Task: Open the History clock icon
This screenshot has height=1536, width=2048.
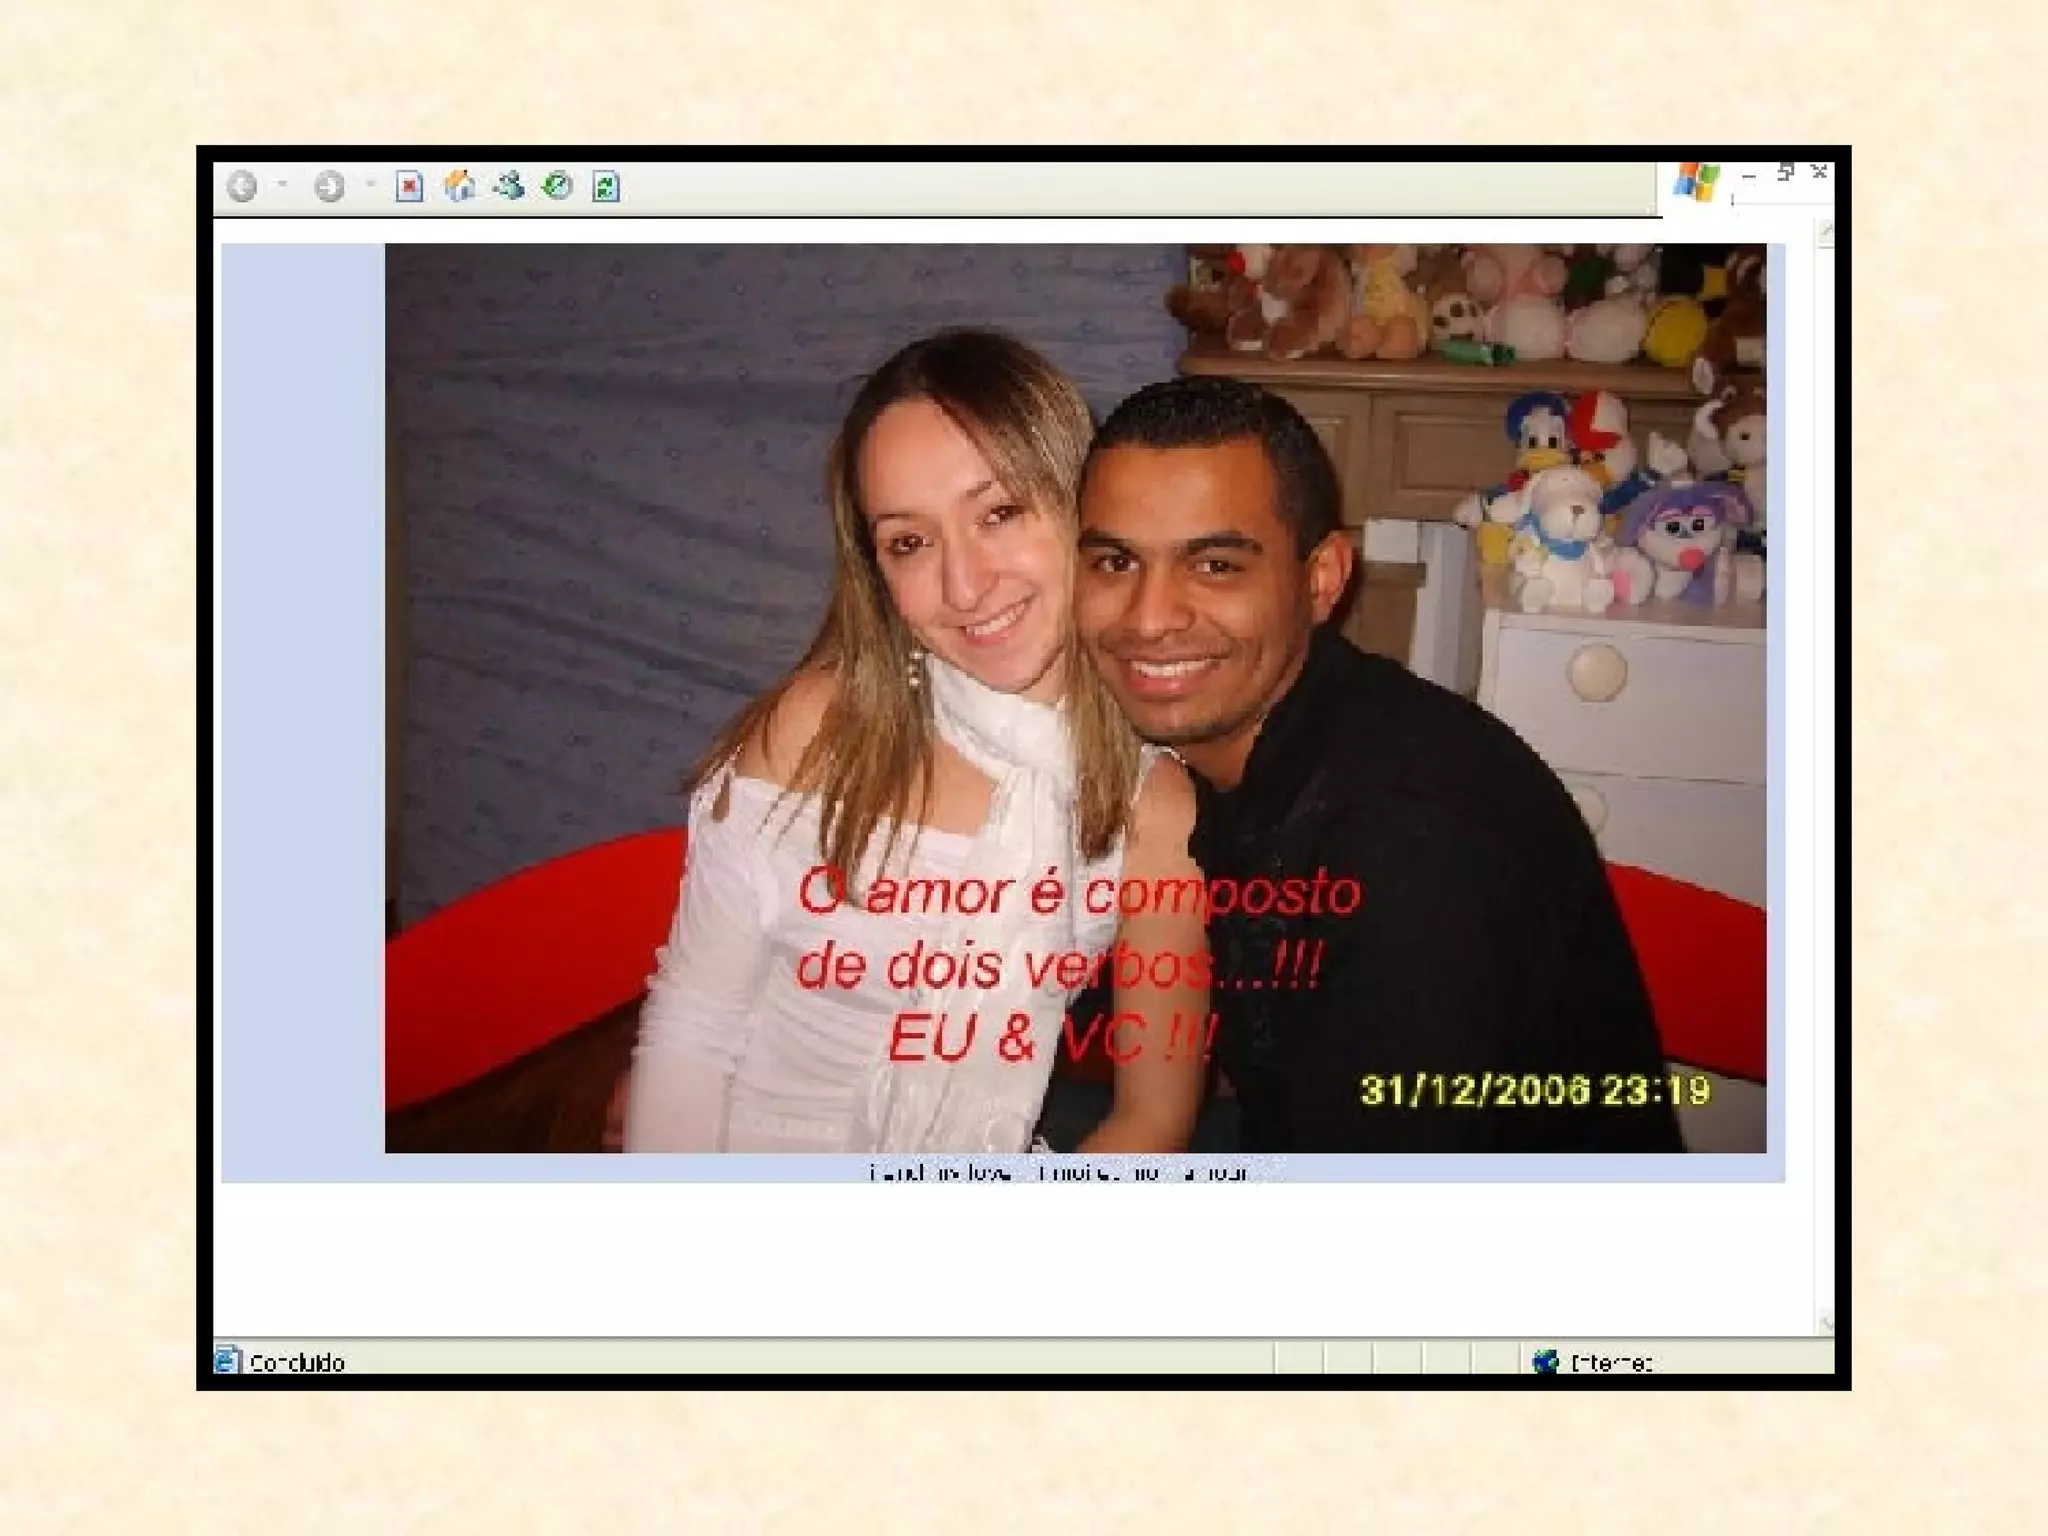Action: tap(558, 186)
